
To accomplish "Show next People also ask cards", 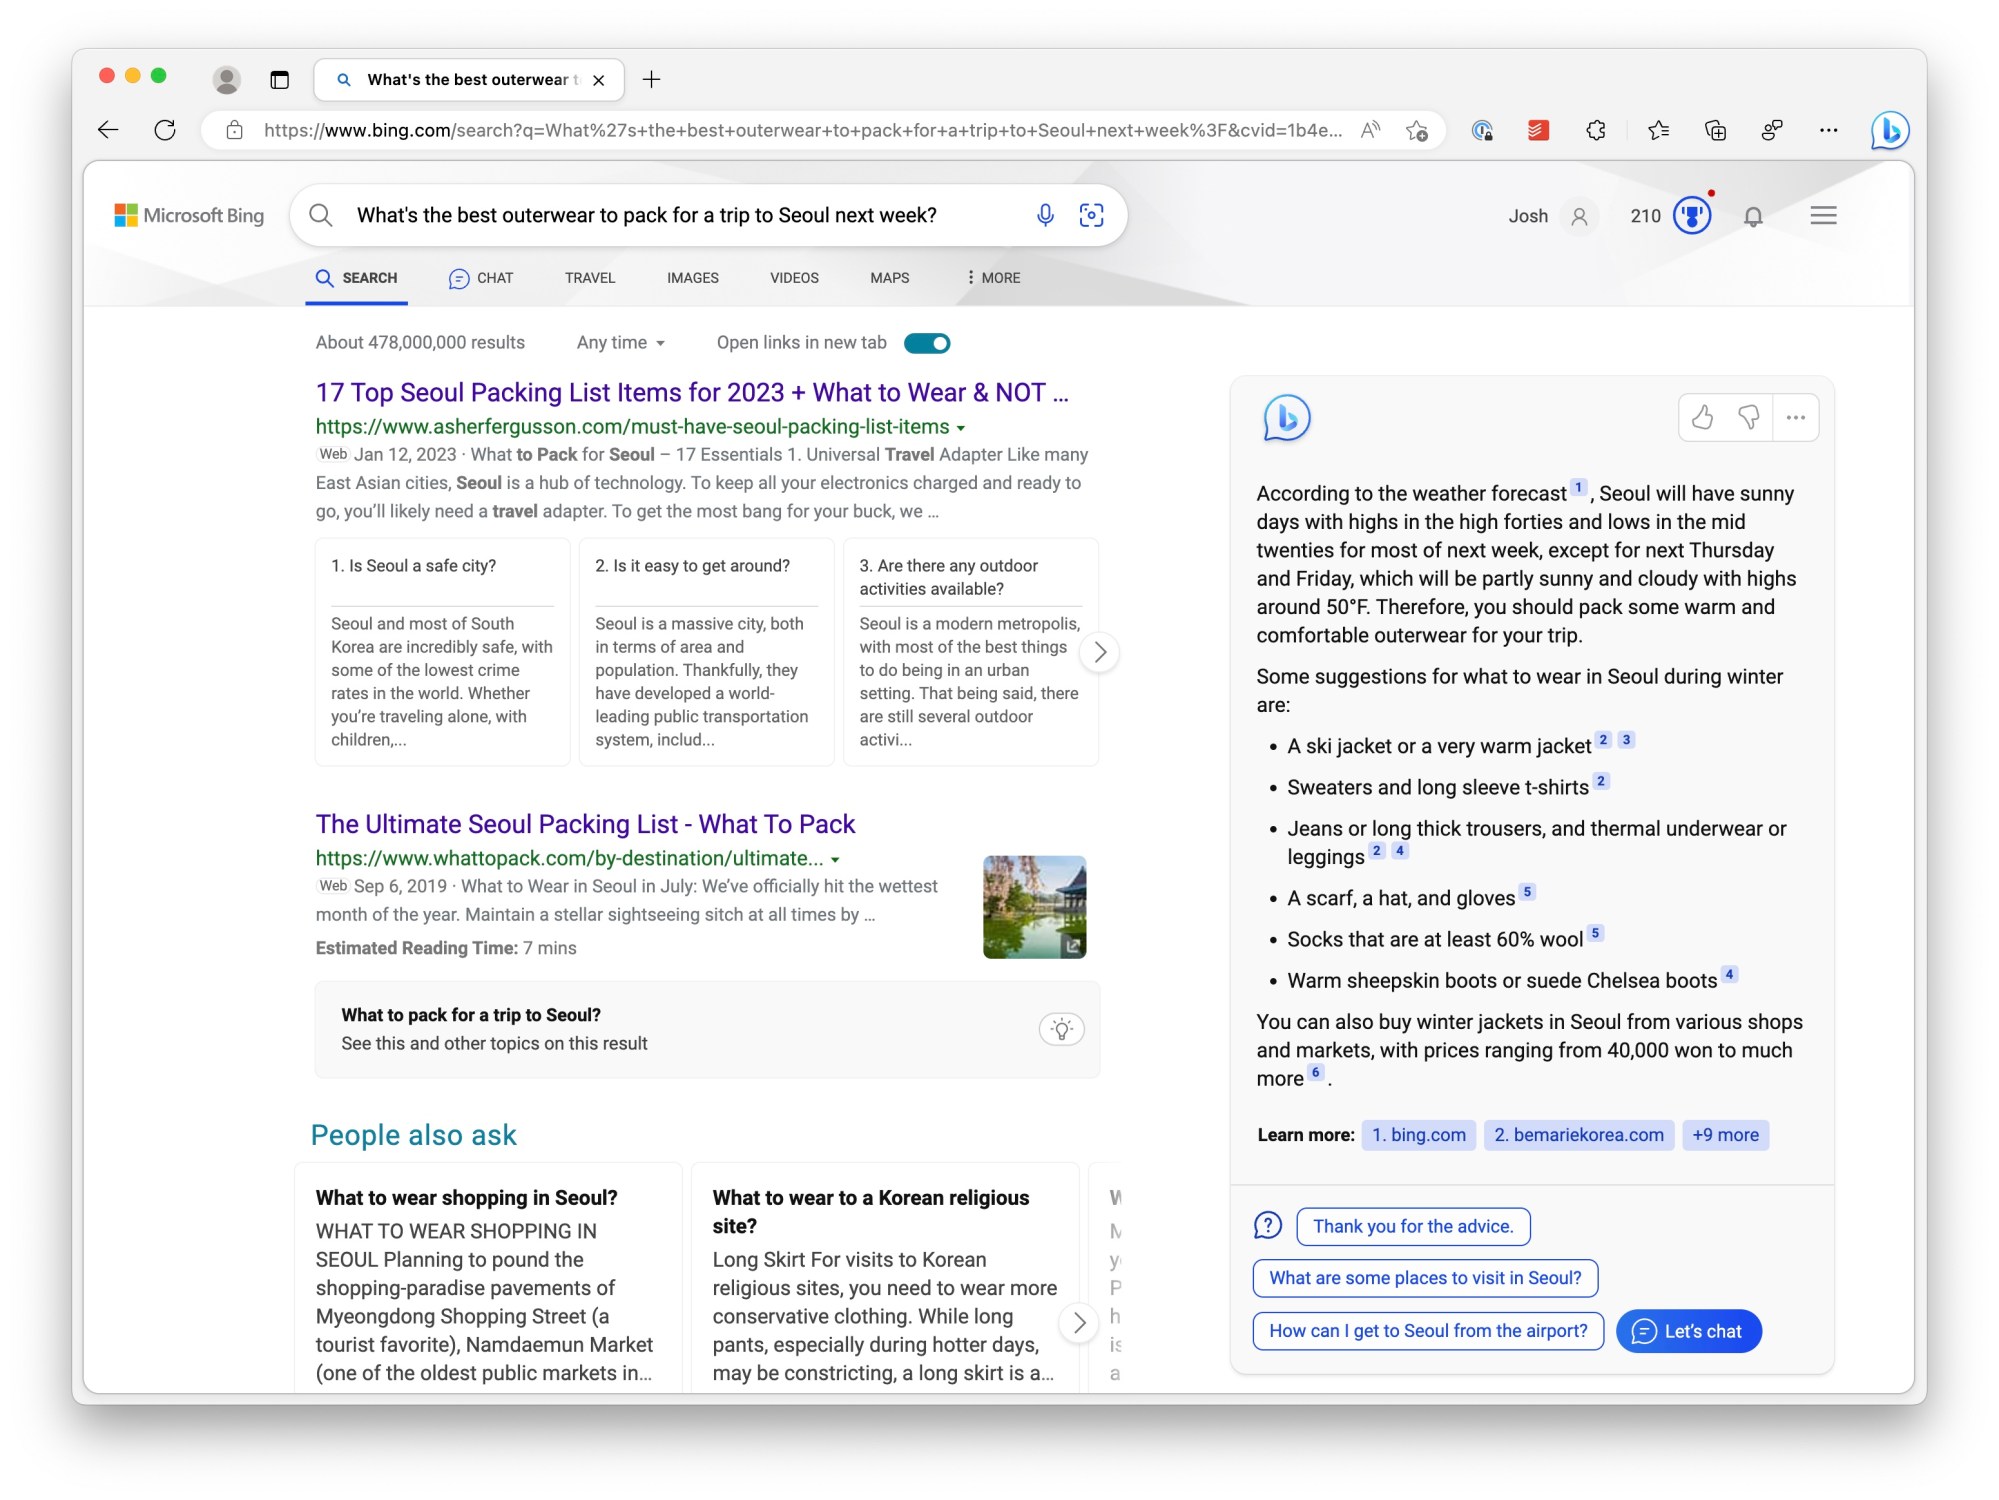I will (1079, 1322).
